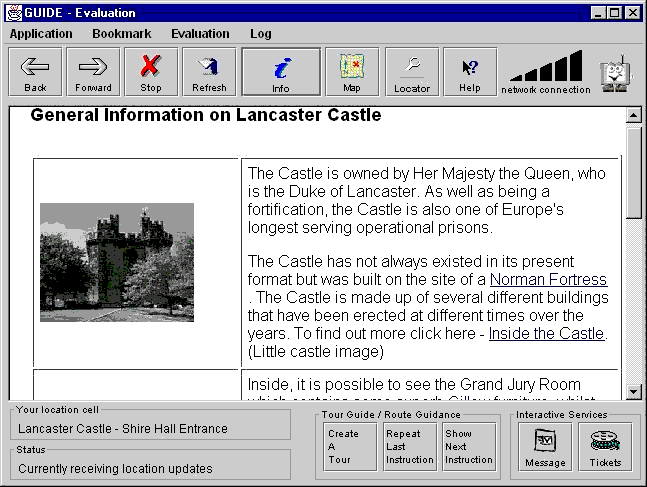Screen dimensions: 647x487
Task: Open the Tickets service
Action: point(605,447)
